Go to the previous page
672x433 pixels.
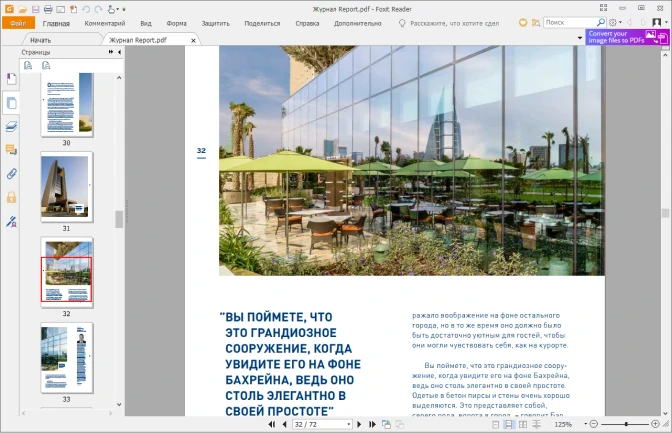284,424
